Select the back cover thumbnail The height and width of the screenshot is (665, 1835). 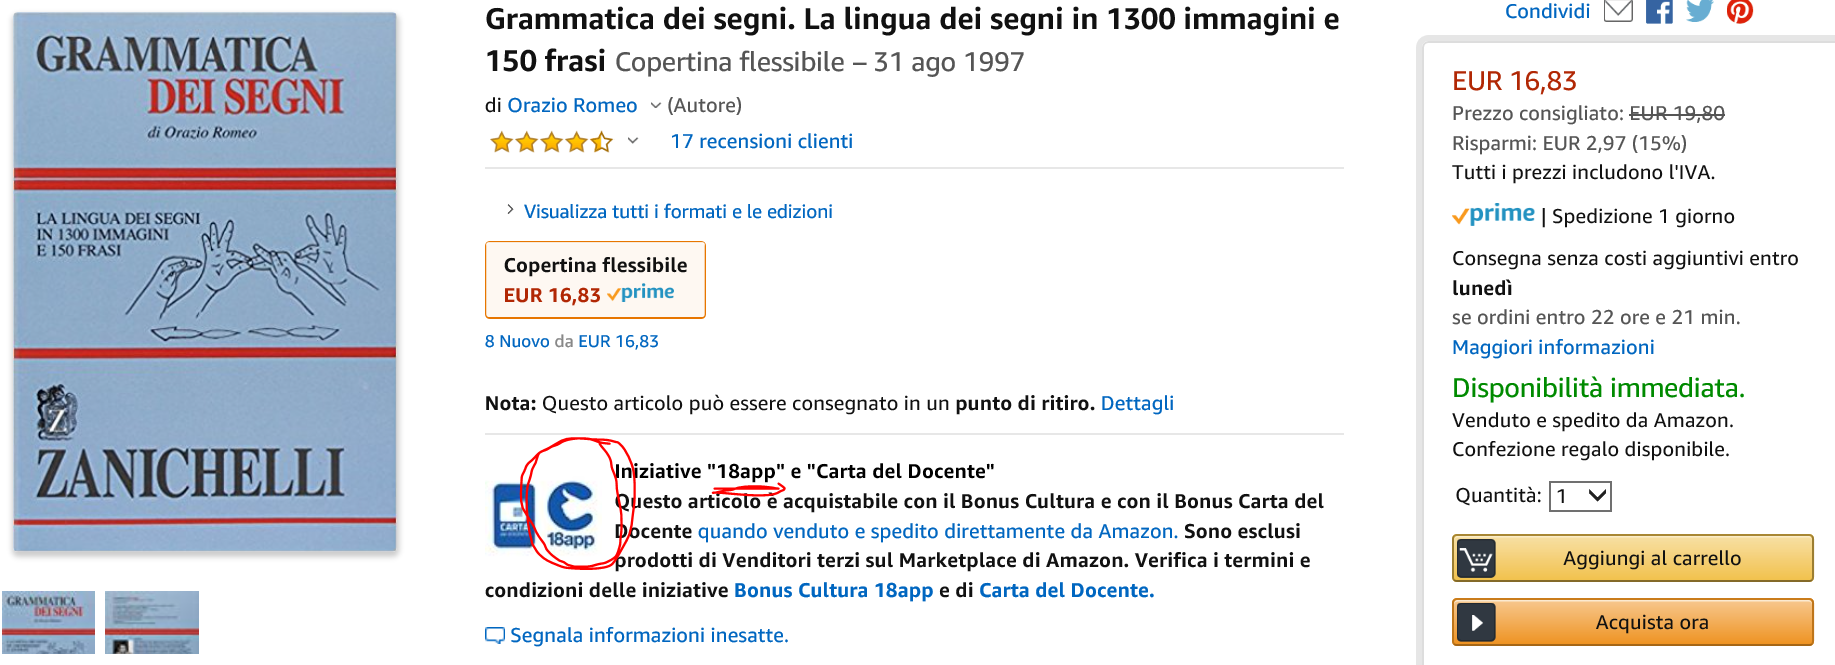tap(152, 622)
